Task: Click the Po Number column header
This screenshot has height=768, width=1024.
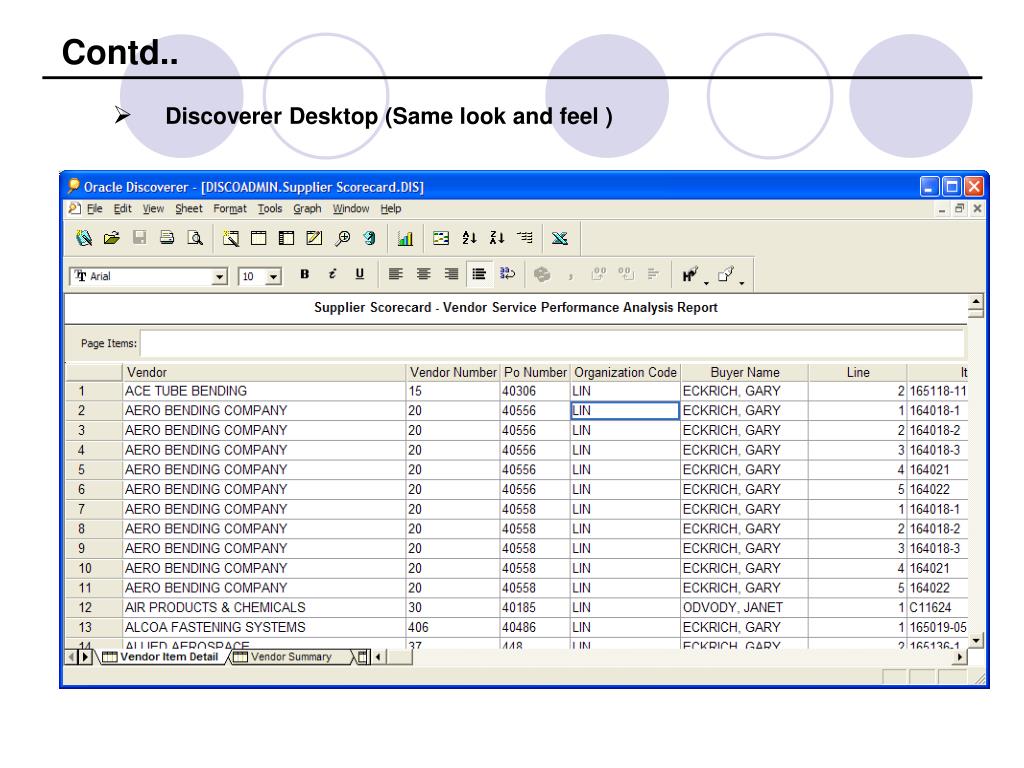Action: pyautogui.click(x=535, y=372)
